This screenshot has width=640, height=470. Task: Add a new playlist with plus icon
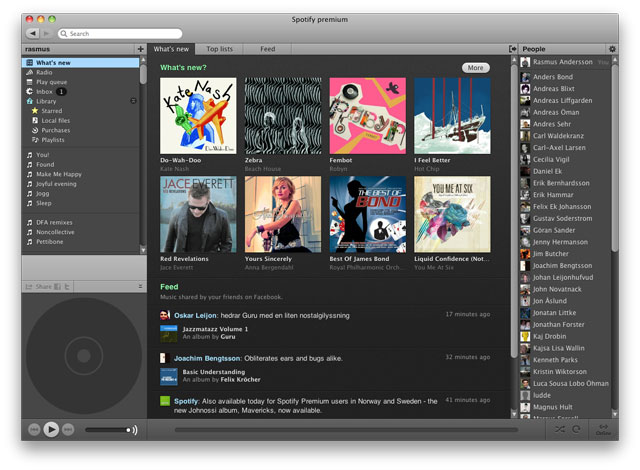click(140, 49)
